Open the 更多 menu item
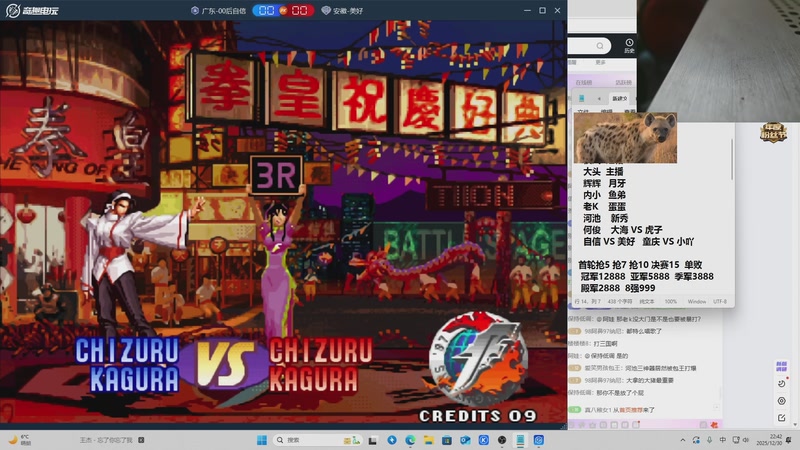800x450 pixels. [600, 62]
